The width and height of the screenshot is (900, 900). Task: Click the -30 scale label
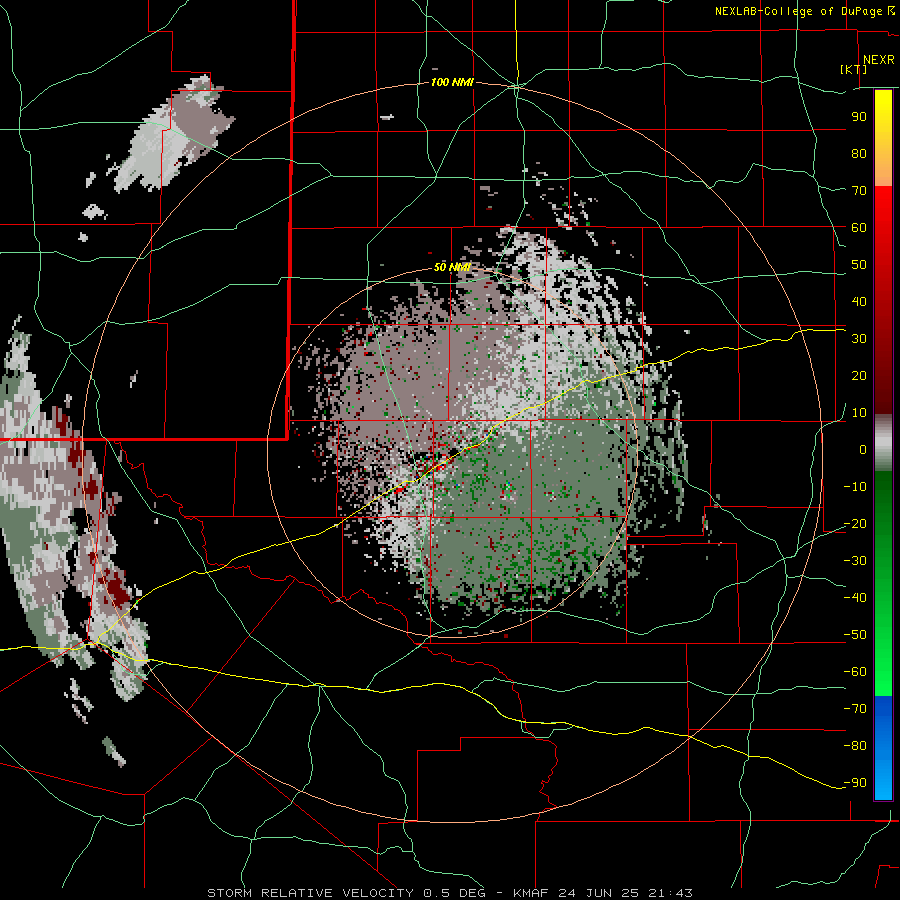(x=855, y=561)
